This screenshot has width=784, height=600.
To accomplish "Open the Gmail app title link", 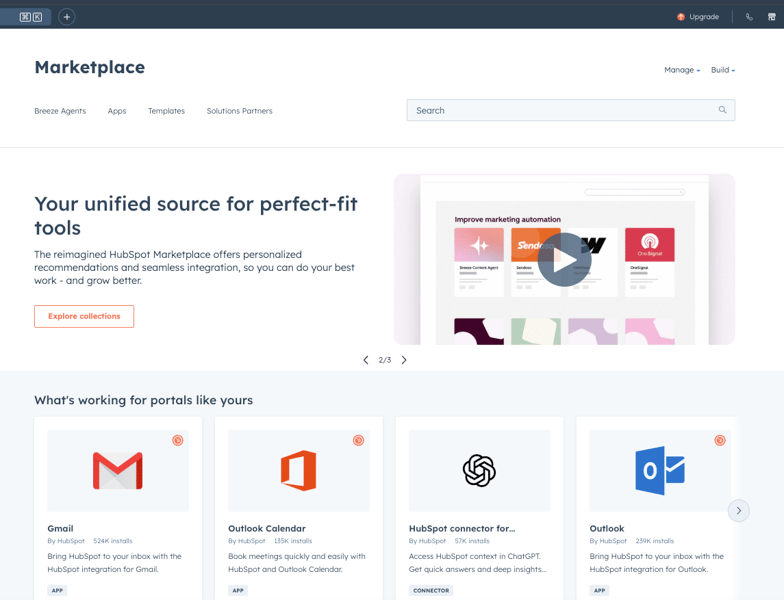I will pyautogui.click(x=60, y=528).
